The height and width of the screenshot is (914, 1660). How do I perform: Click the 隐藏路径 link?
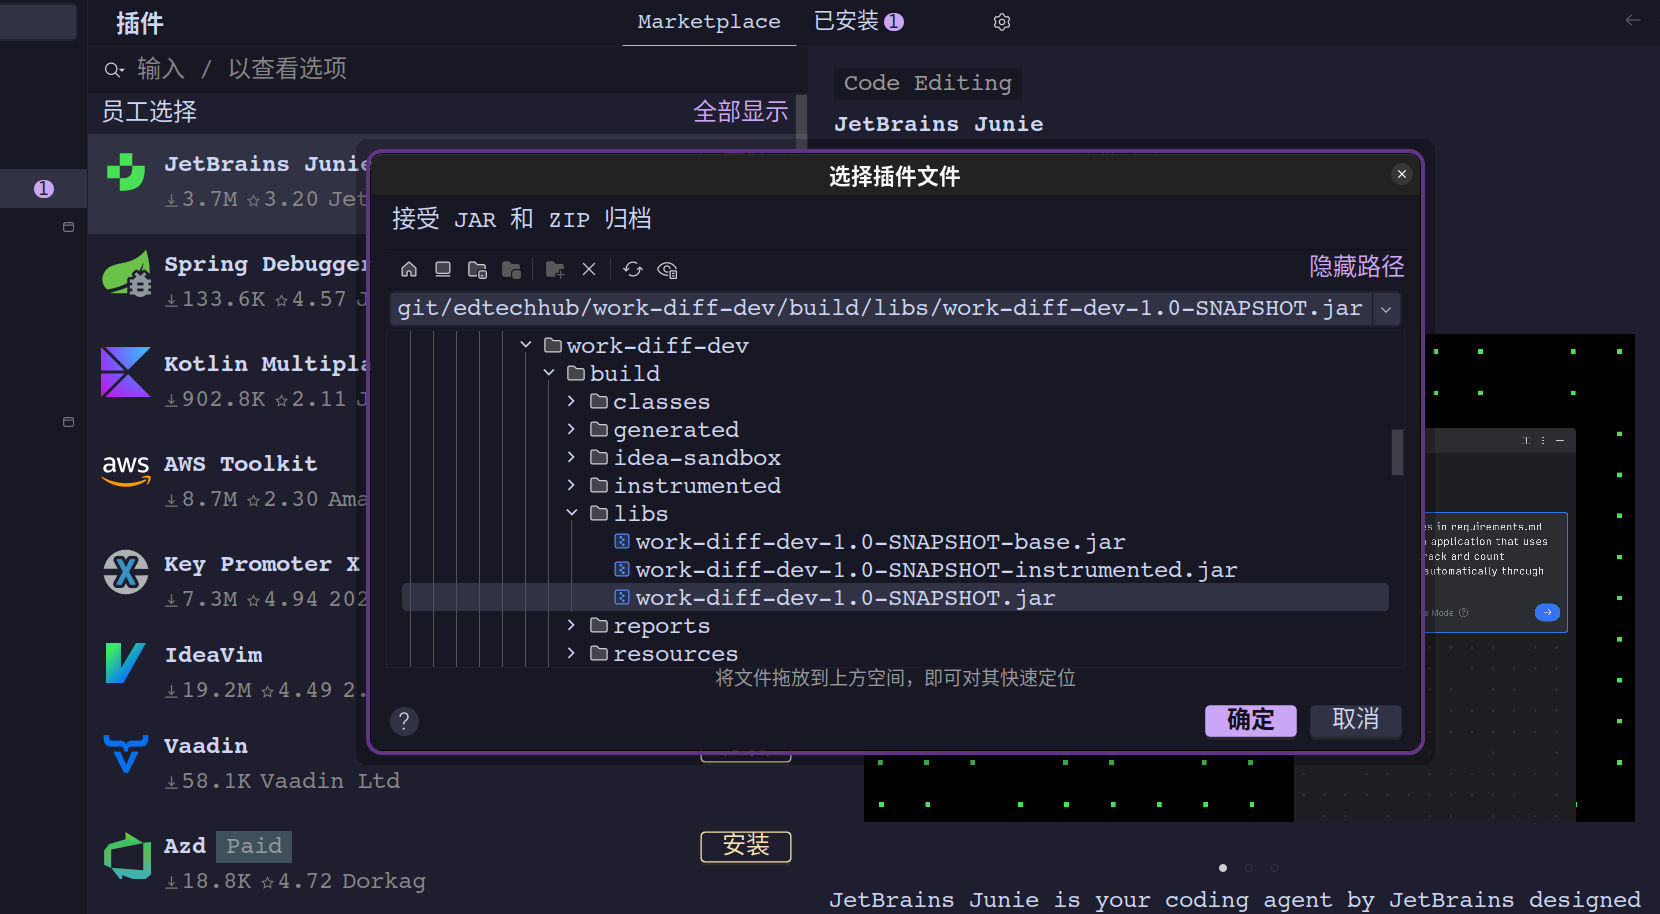(x=1356, y=267)
